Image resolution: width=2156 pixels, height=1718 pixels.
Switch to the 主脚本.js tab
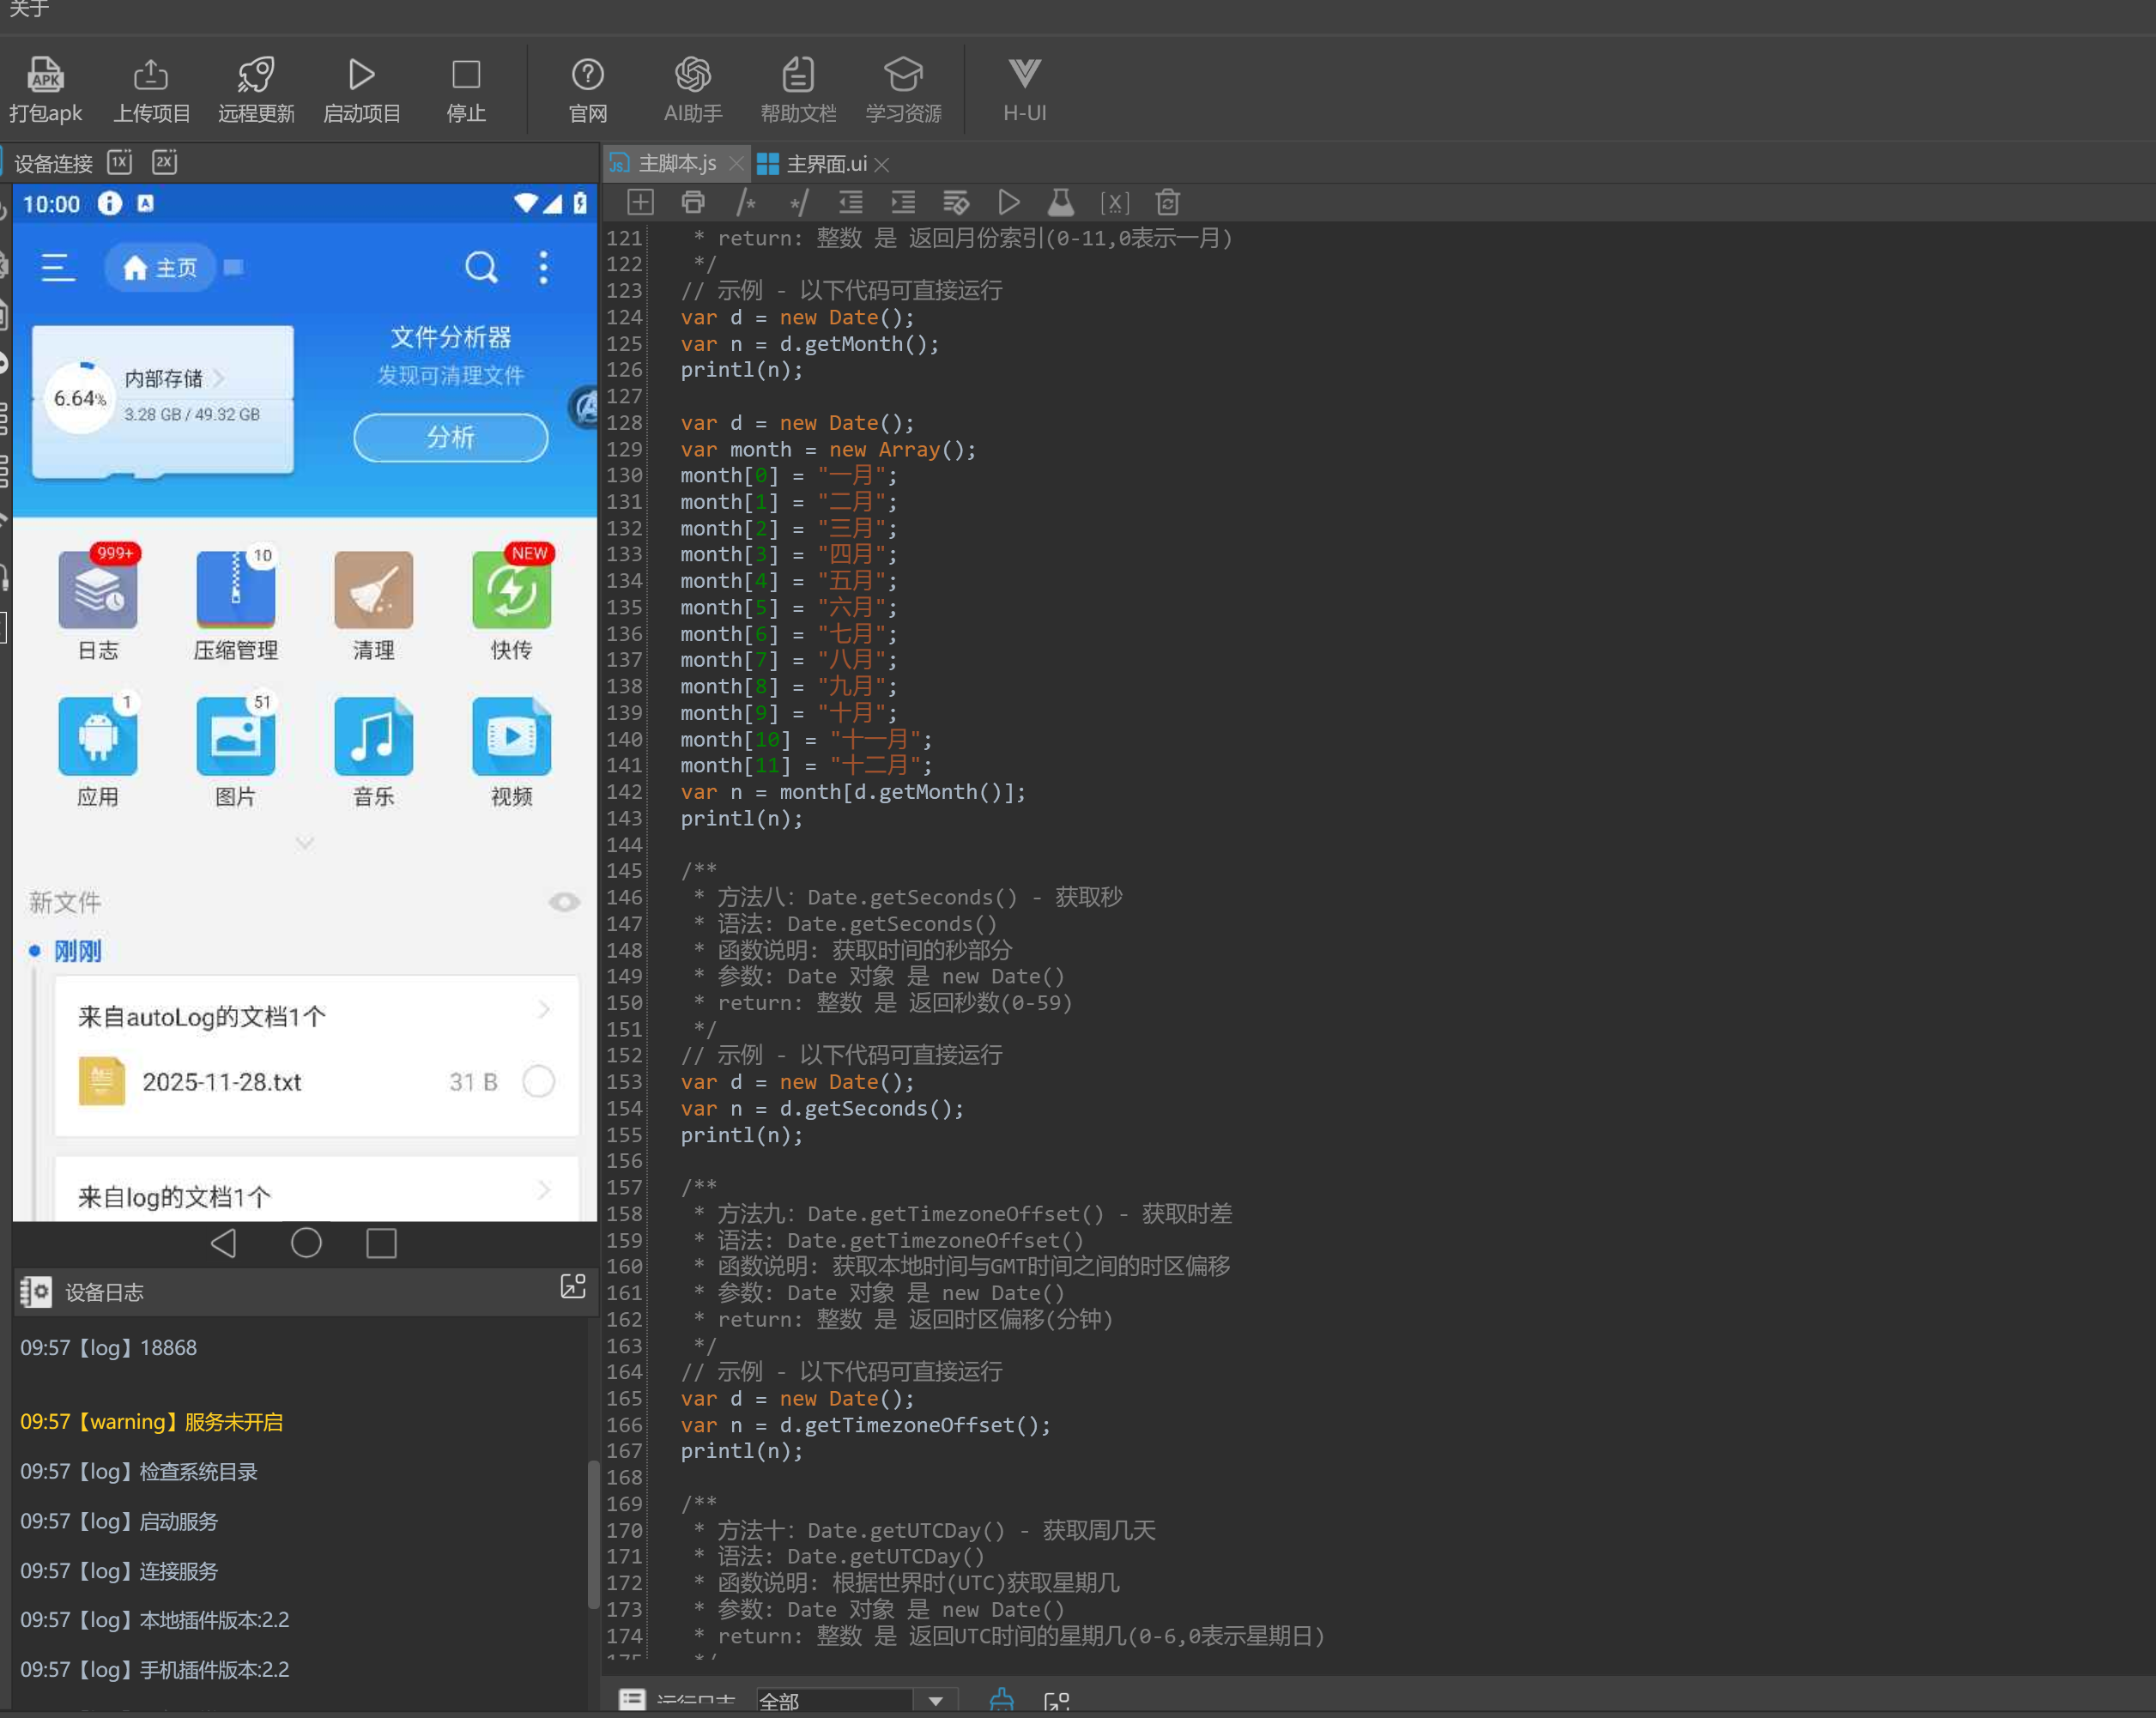(676, 163)
